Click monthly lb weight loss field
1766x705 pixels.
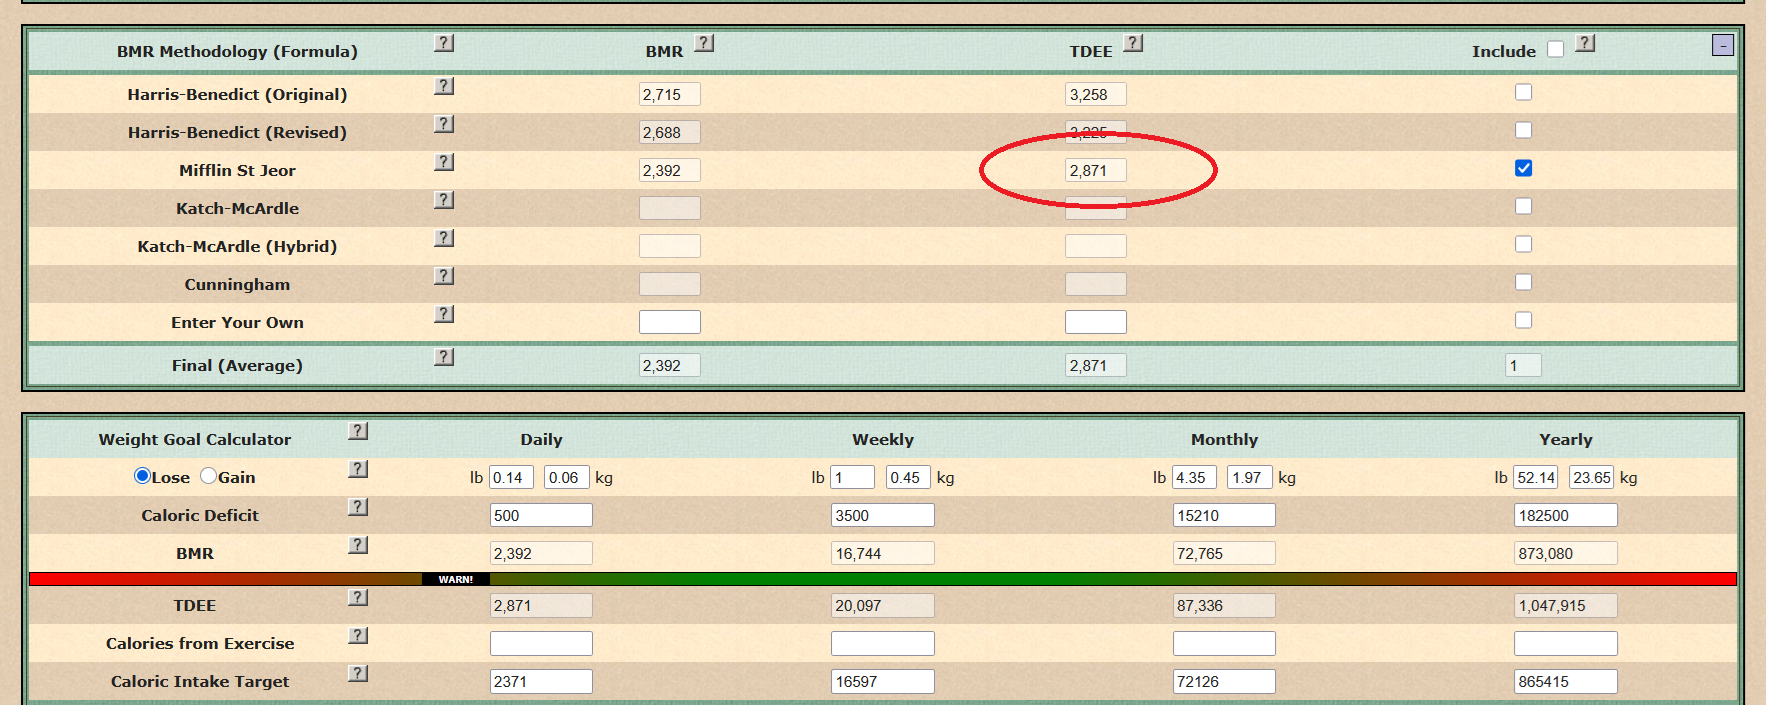click(1194, 477)
